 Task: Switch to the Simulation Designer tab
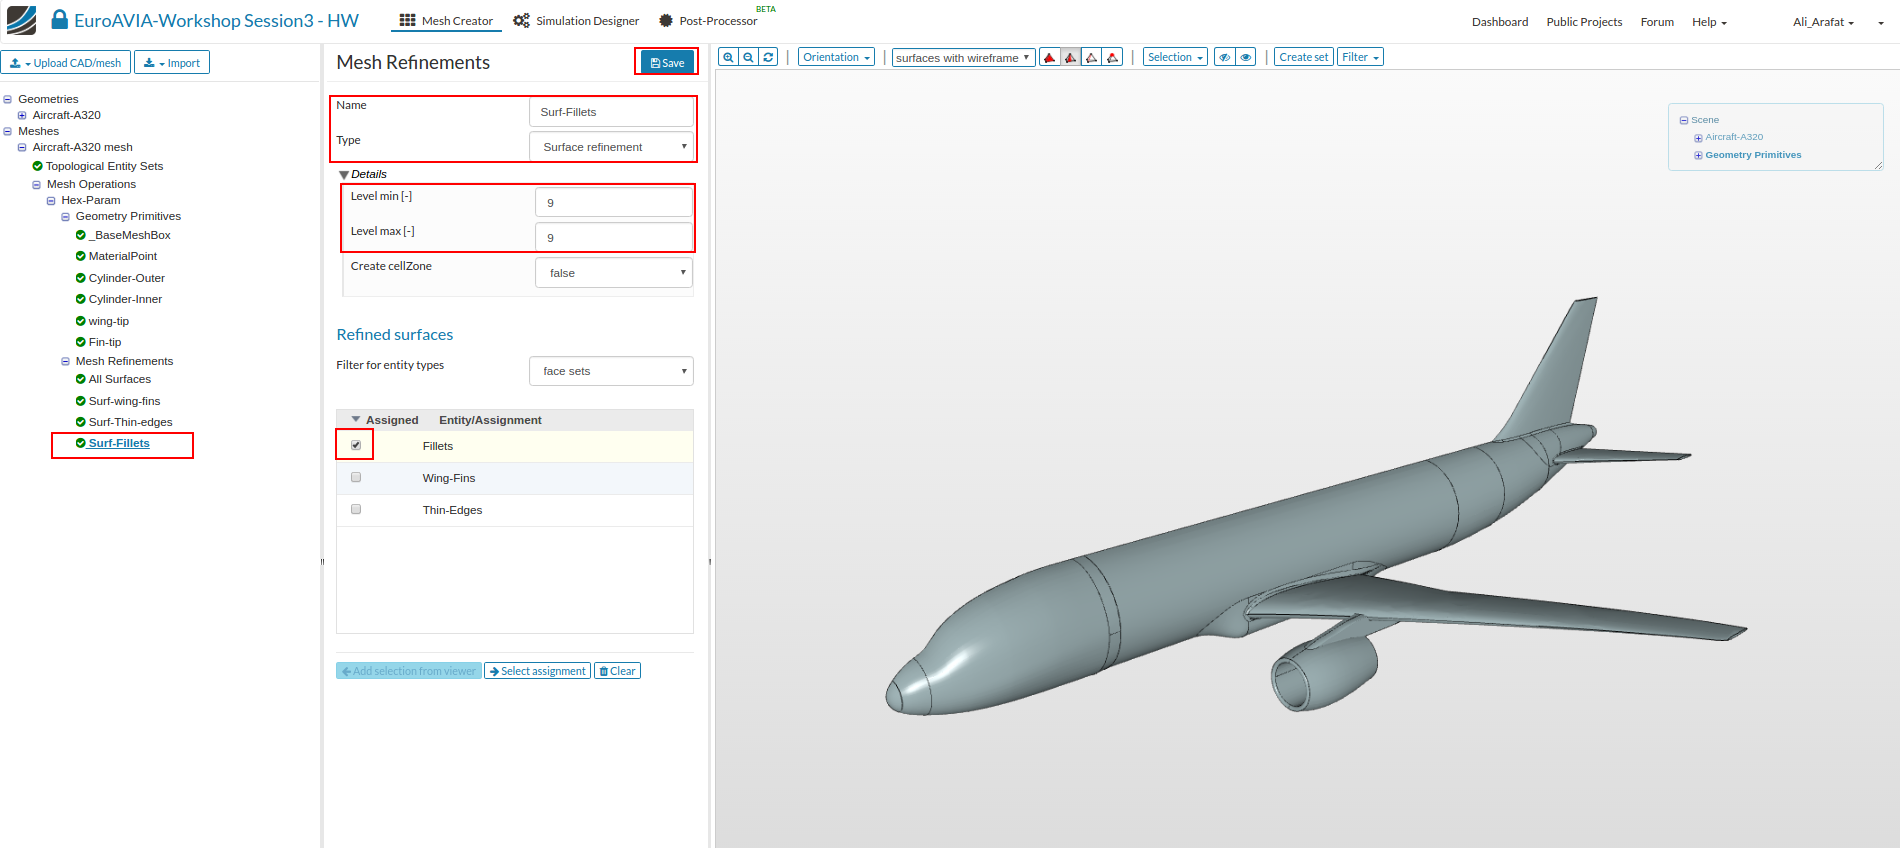pos(576,21)
